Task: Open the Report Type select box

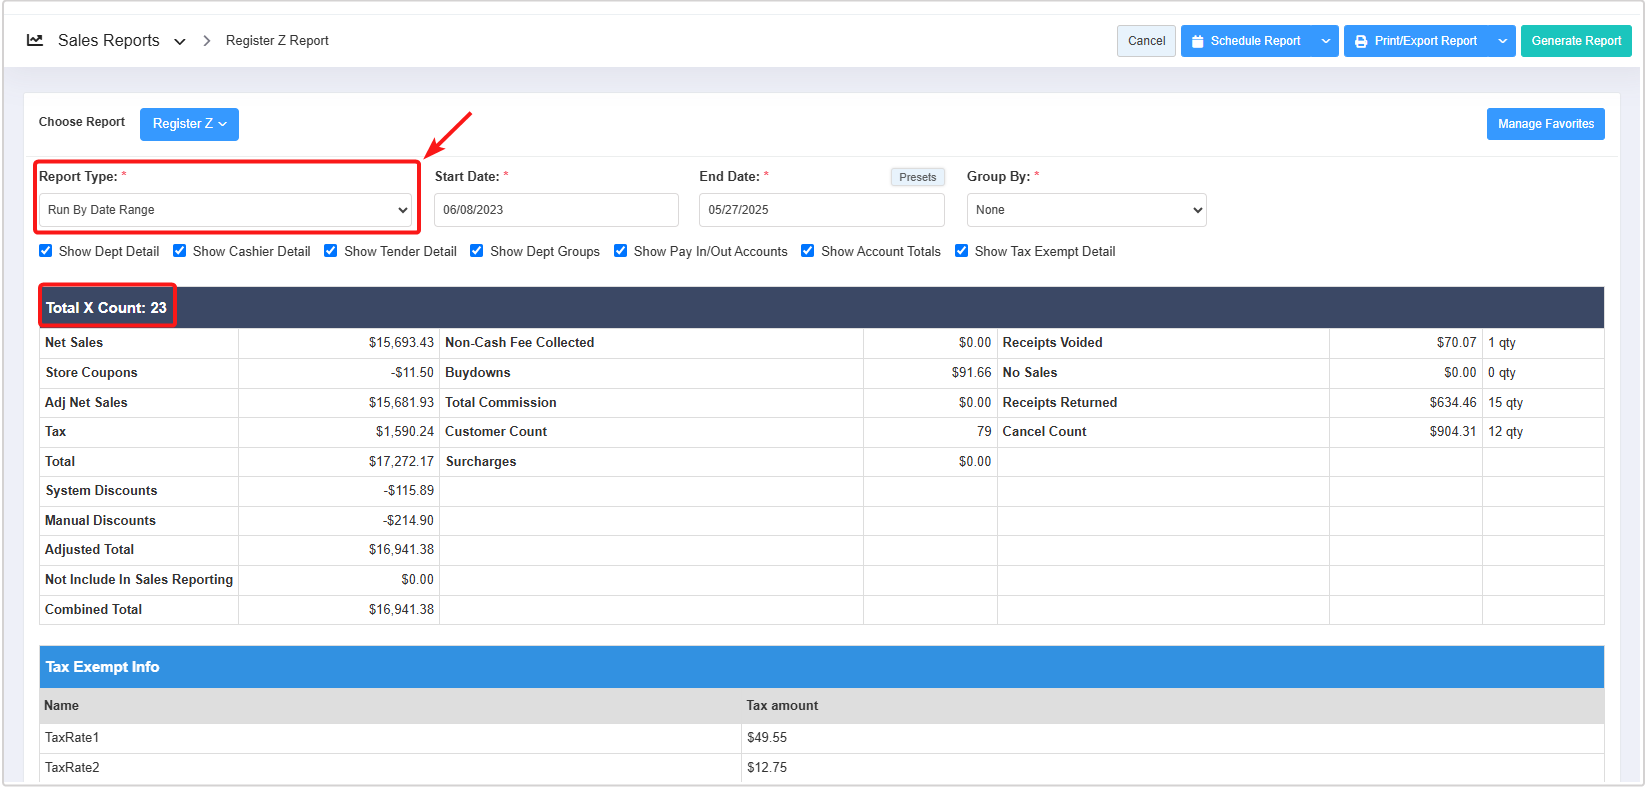Action: point(227,210)
